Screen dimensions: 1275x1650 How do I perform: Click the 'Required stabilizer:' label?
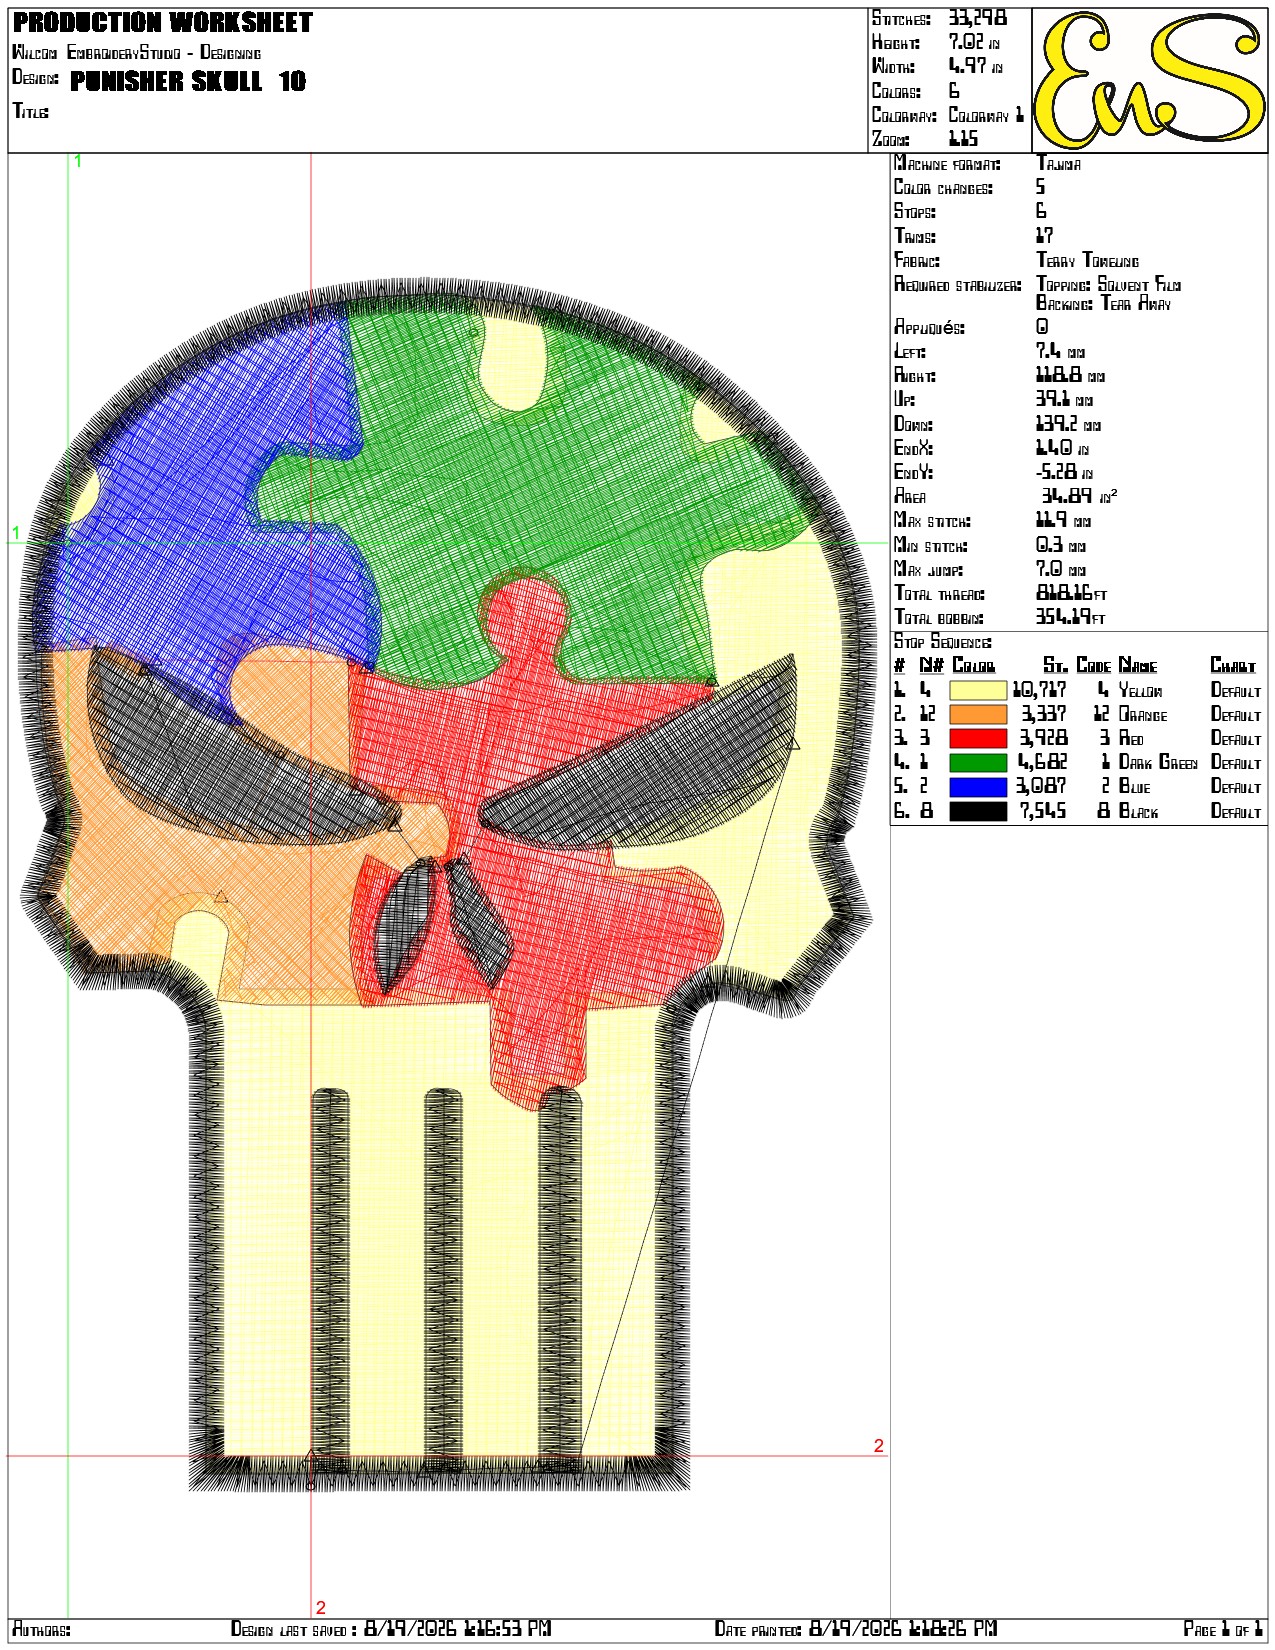point(957,285)
